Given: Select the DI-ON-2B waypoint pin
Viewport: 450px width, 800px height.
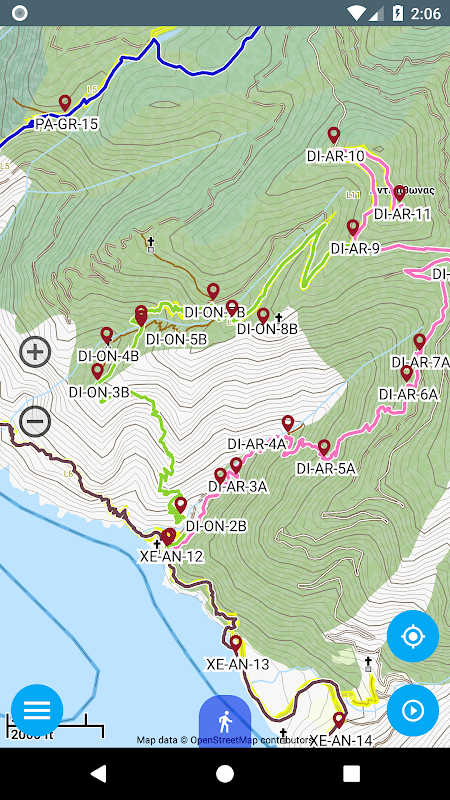Looking at the screenshot, I should (x=181, y=505).
